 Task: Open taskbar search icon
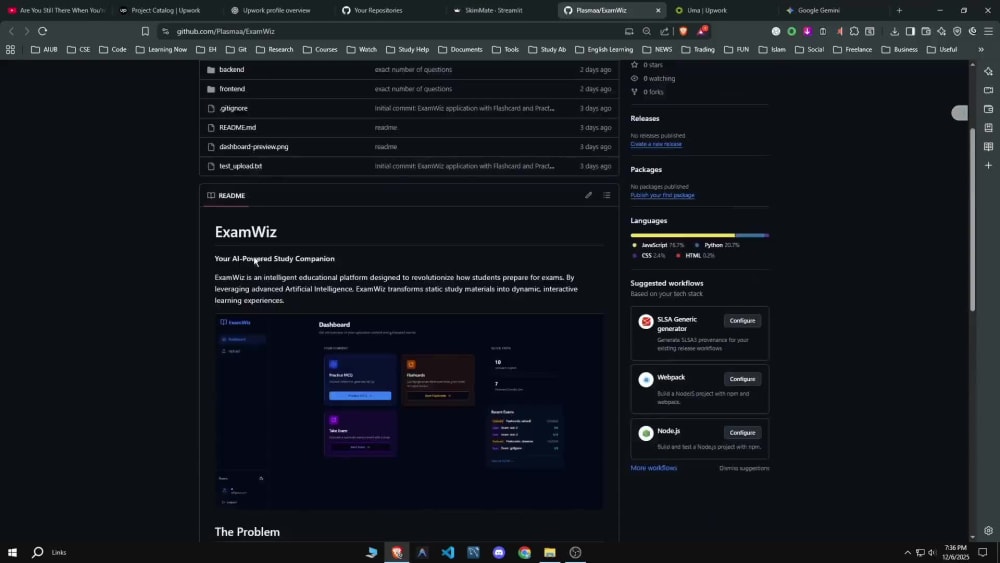coord(38,553)
